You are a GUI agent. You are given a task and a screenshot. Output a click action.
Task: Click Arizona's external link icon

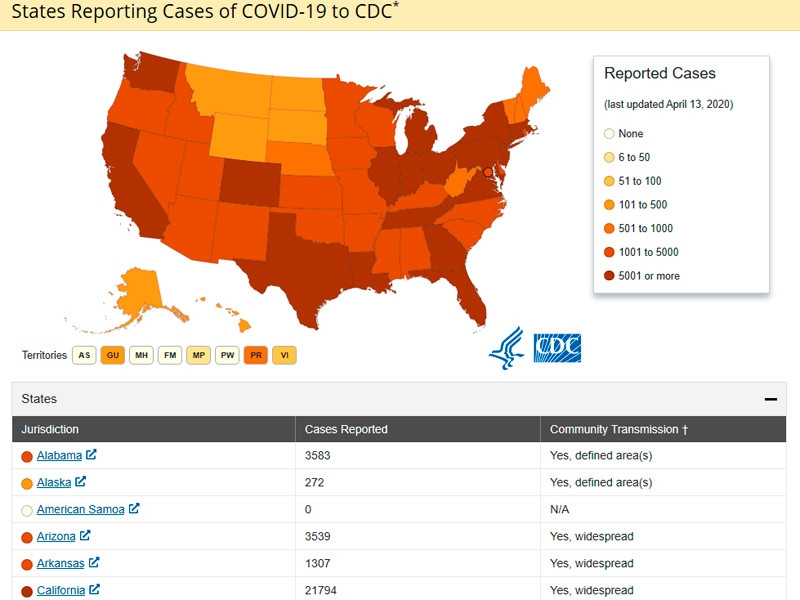pos(86,536)
